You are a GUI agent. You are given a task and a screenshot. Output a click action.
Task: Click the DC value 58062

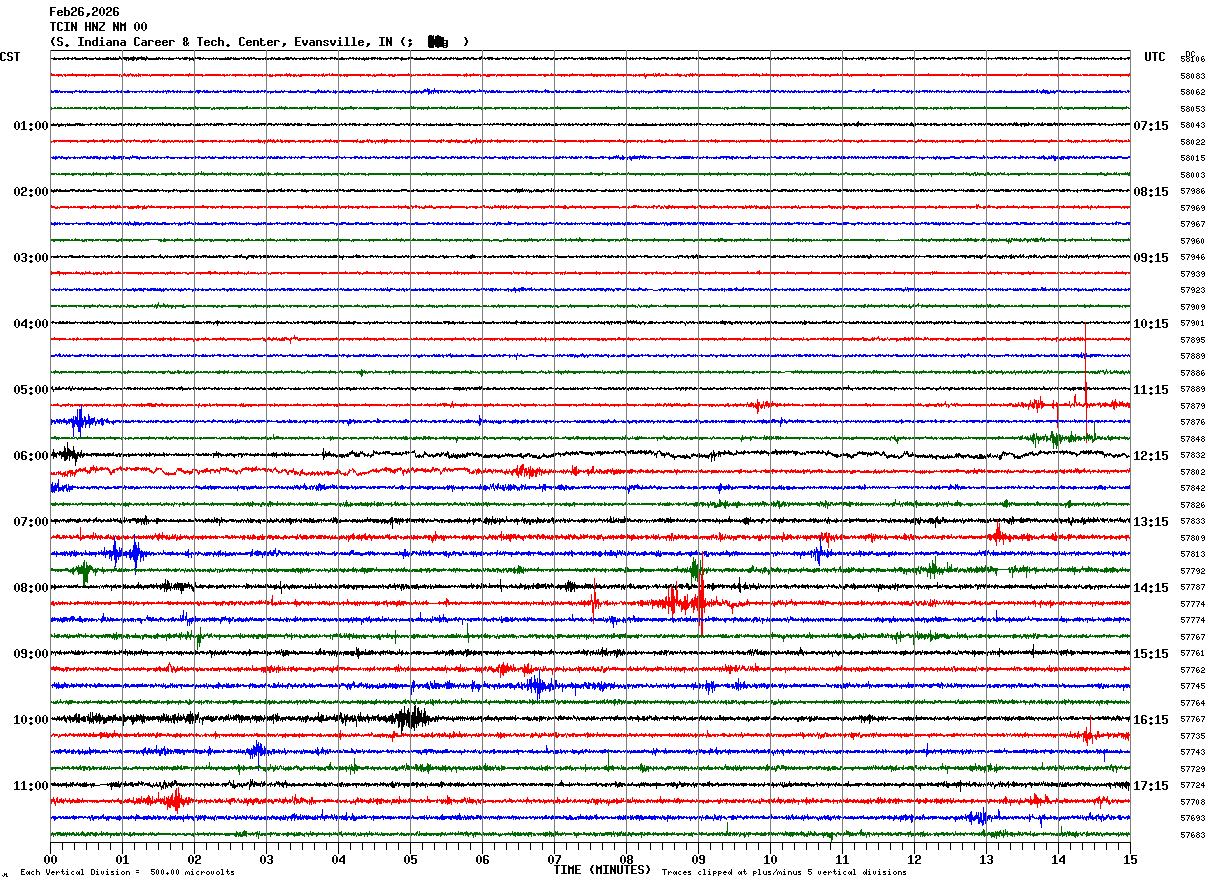click(1192, 93)
